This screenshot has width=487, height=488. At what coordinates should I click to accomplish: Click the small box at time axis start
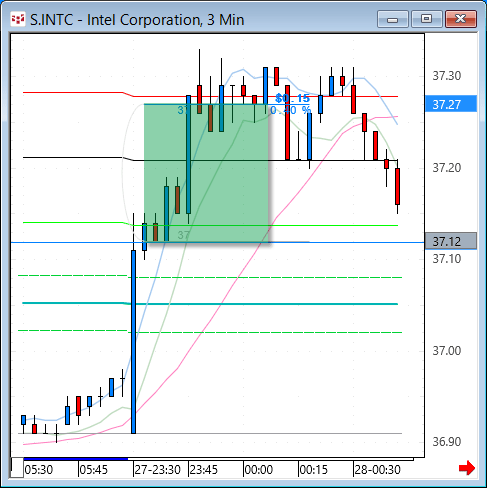tap(17, 468)
